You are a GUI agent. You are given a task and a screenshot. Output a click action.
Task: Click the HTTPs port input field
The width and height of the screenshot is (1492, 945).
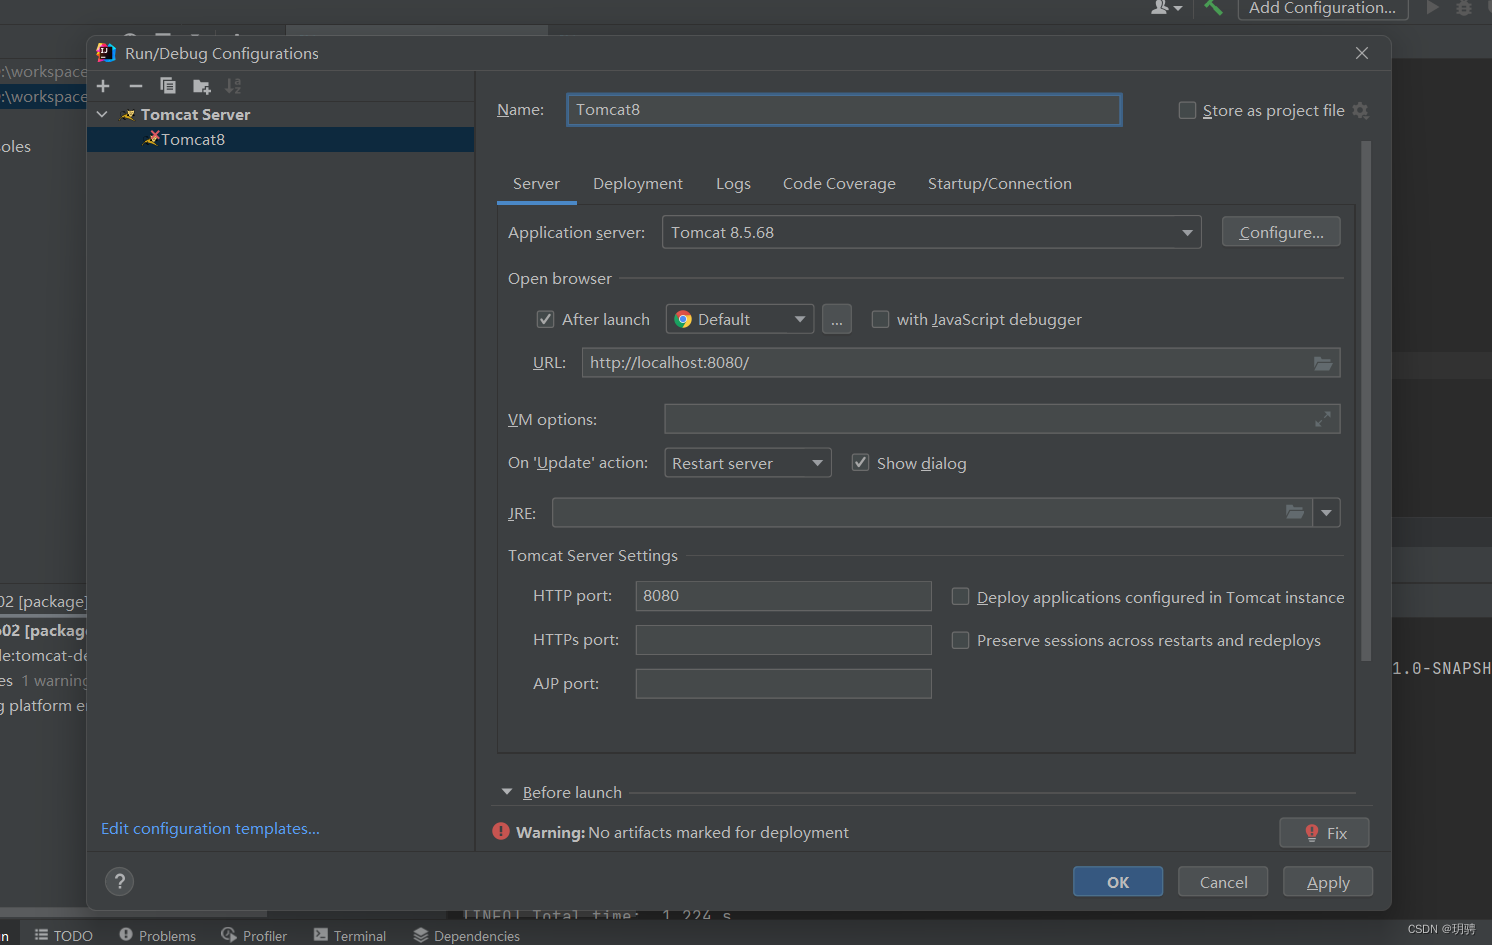(x=783, y=640)
